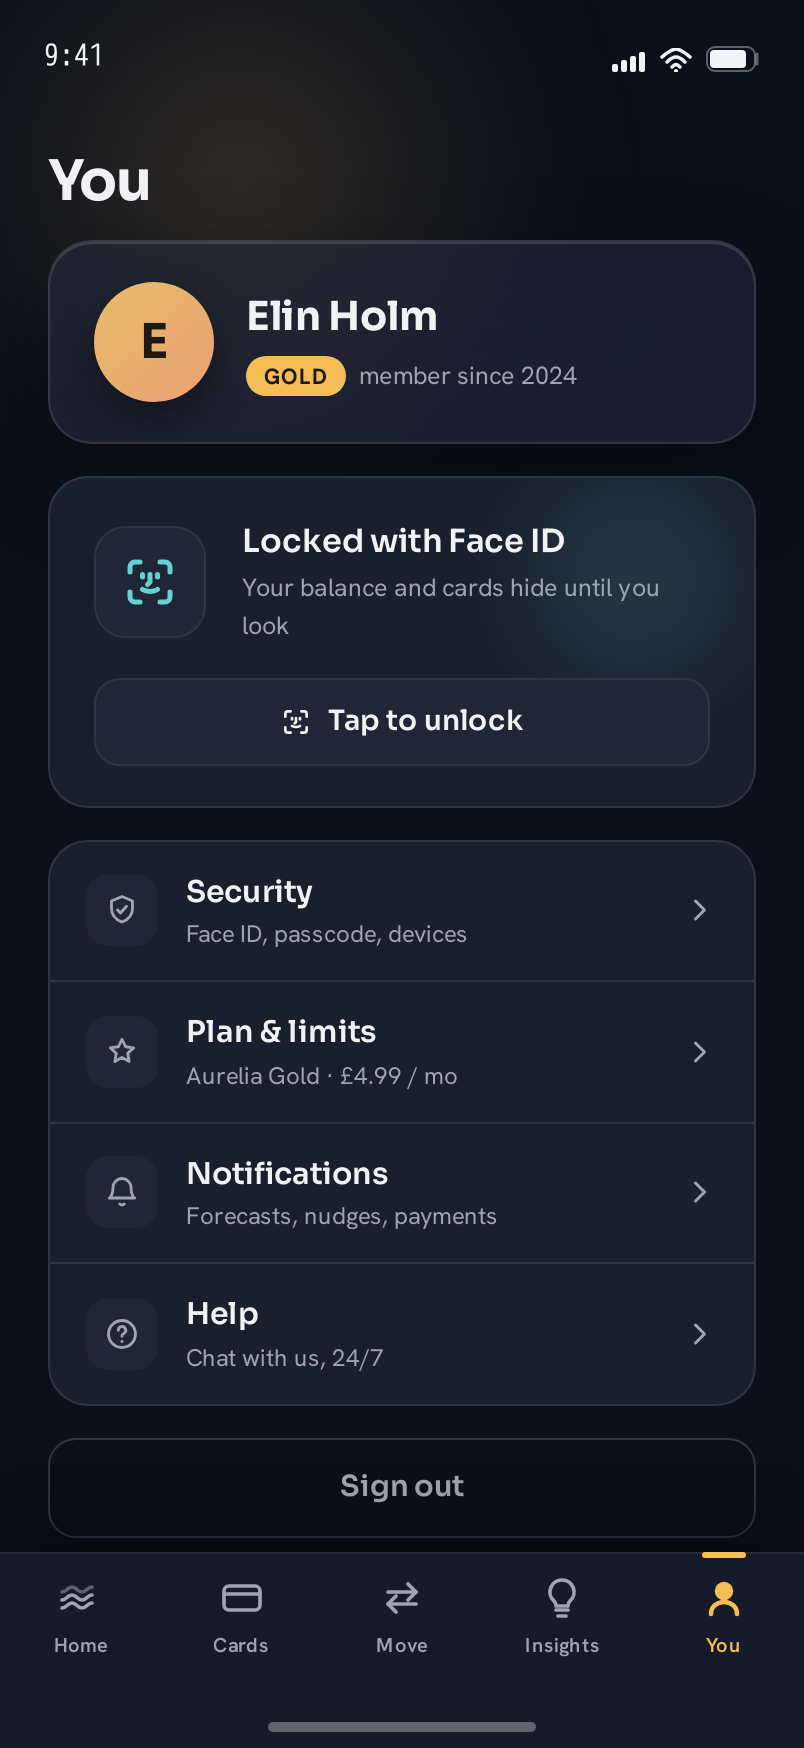The width and height of the screenshot is (804, 1748).
Task: Expand the Security row chevron
Action: point(700,910)
